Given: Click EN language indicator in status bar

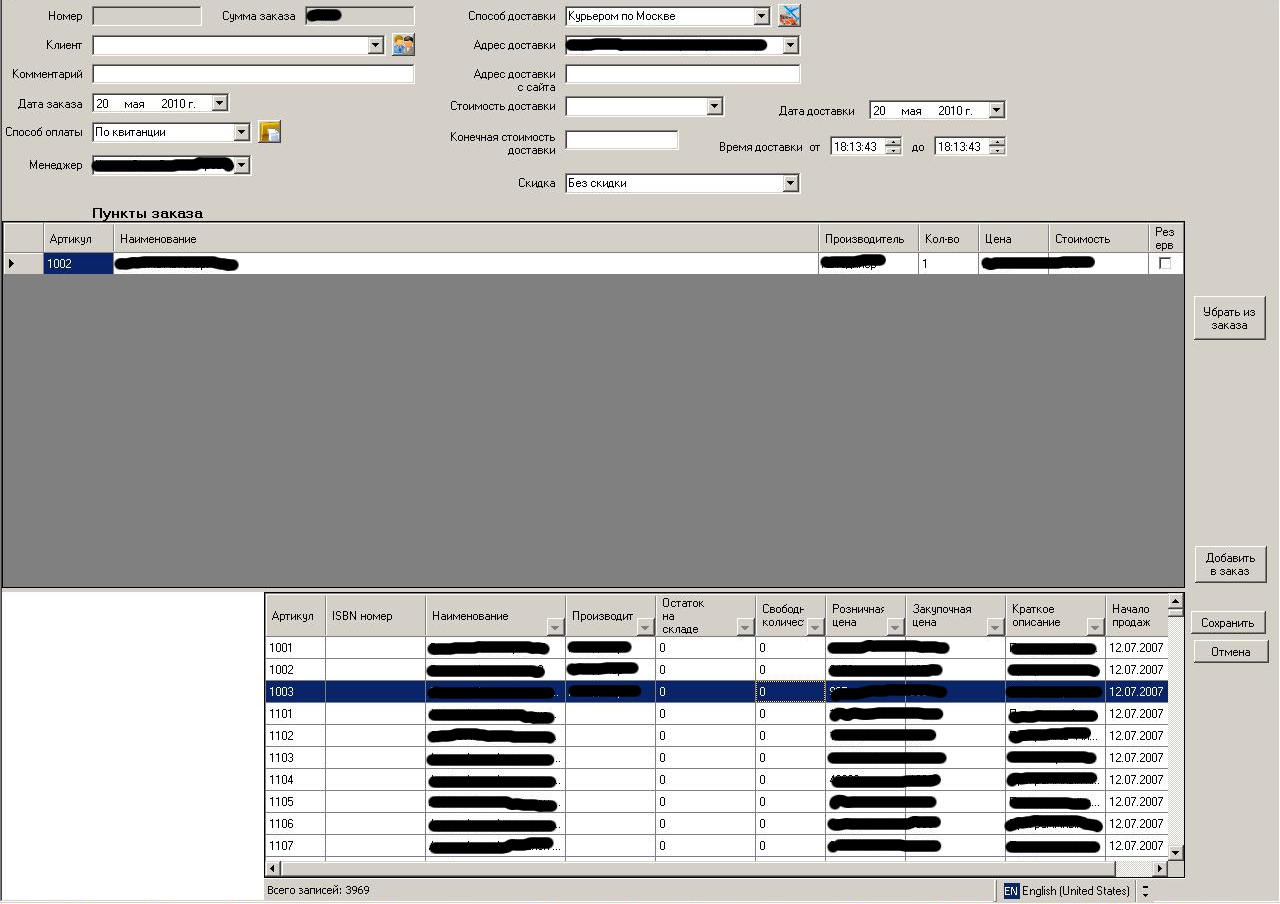Looking at the screenshot, I should [1011, 891].
